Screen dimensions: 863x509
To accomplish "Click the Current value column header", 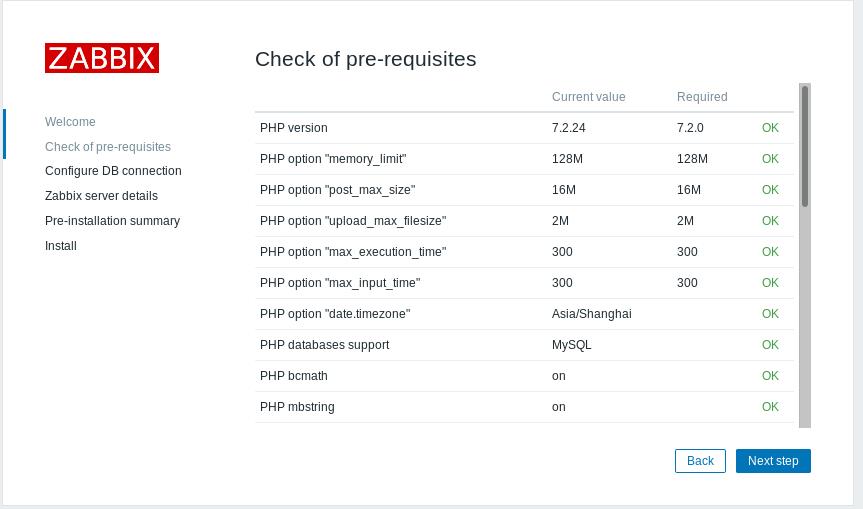I will tap(588, 97).
